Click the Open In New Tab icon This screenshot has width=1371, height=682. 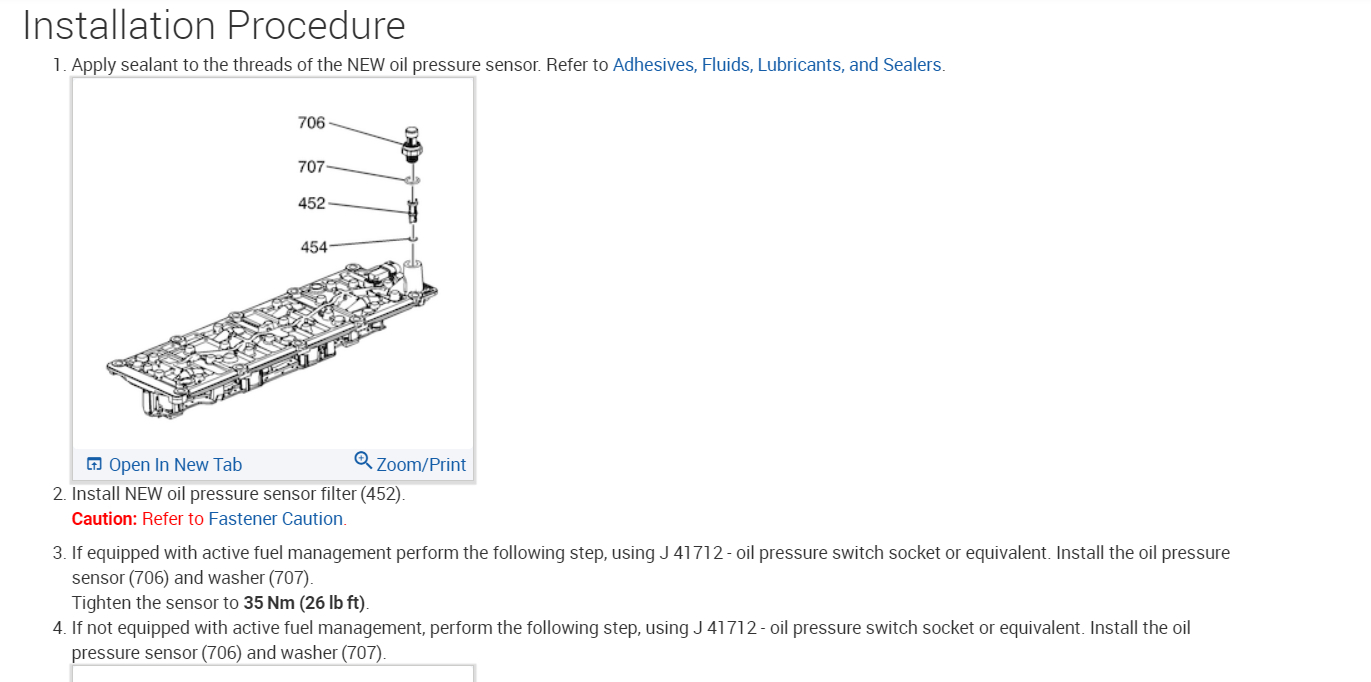[94, 464]
